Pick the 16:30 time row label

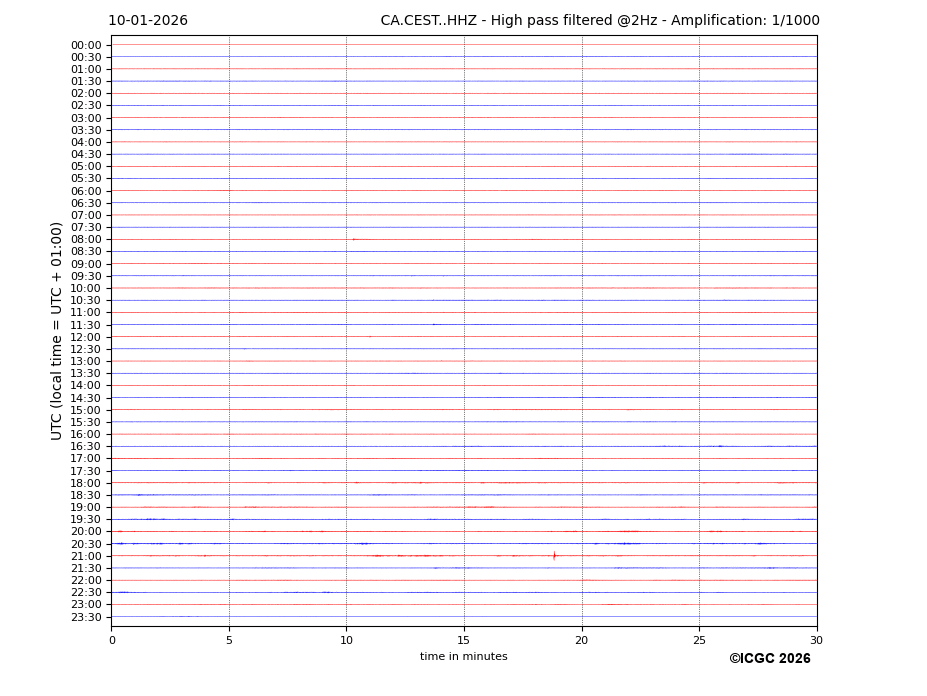[x=86, y=446]
